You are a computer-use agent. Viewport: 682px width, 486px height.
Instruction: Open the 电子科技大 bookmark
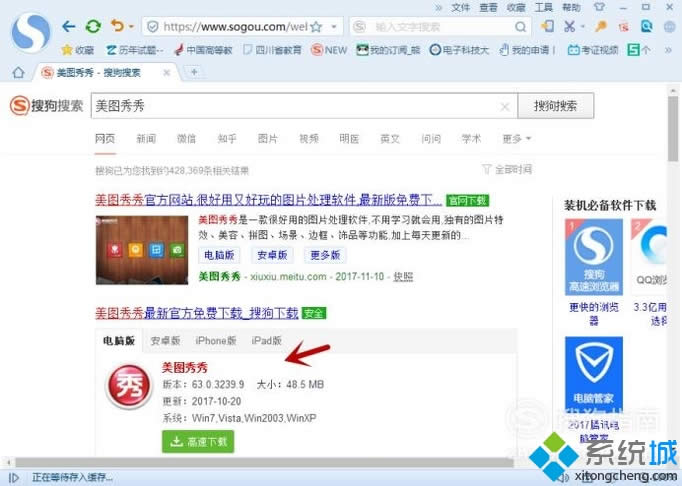[459, 50]
